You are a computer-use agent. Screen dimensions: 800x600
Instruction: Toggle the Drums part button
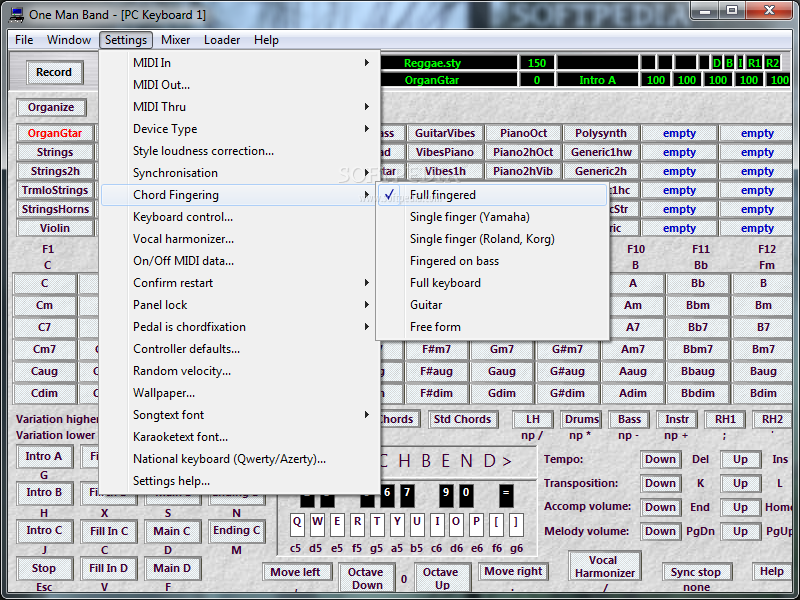point(582,419)
